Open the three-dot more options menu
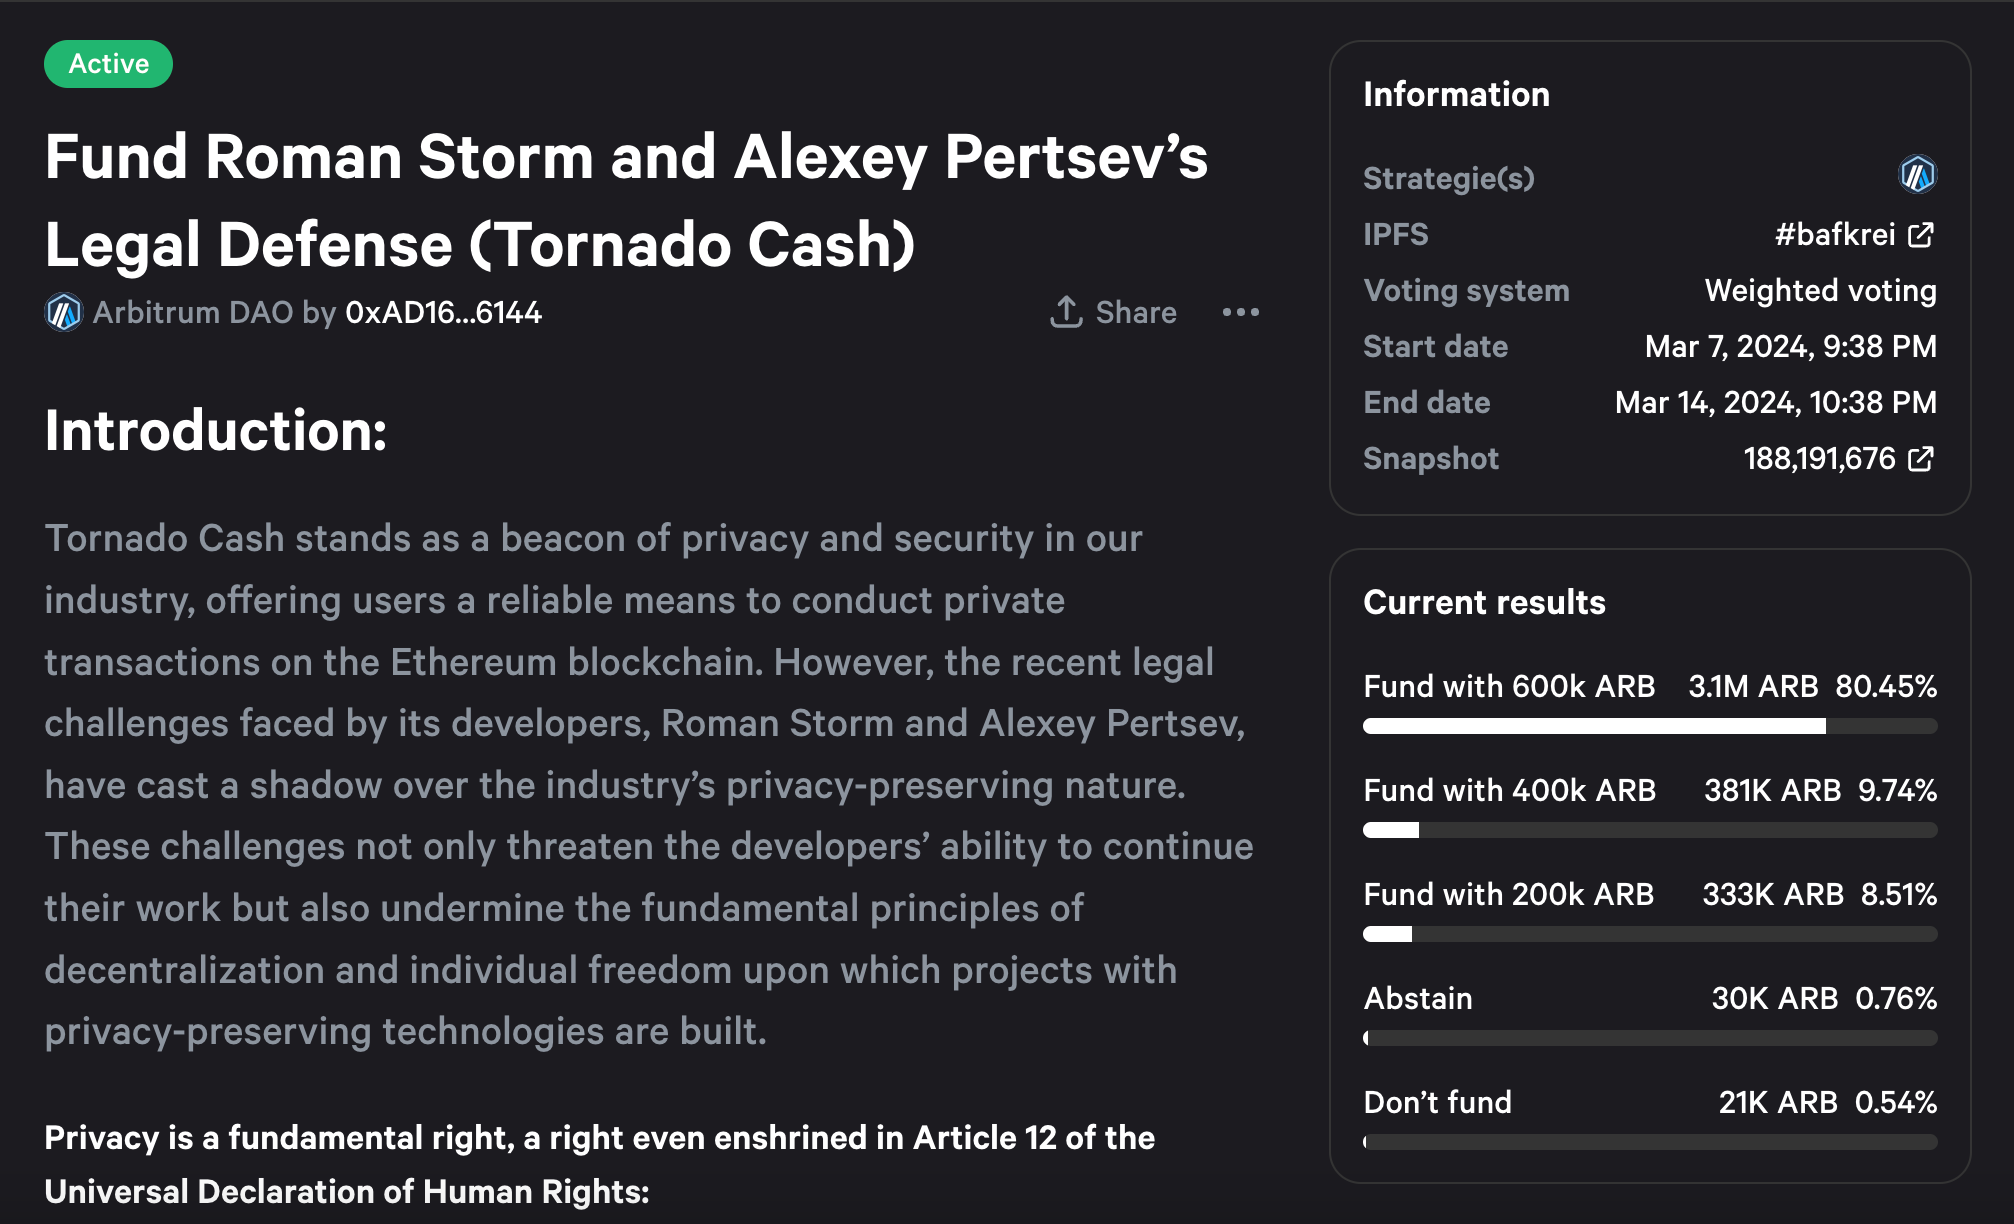The height and width of the screenshot is (1224, 2014). (x=1240, y=312)
